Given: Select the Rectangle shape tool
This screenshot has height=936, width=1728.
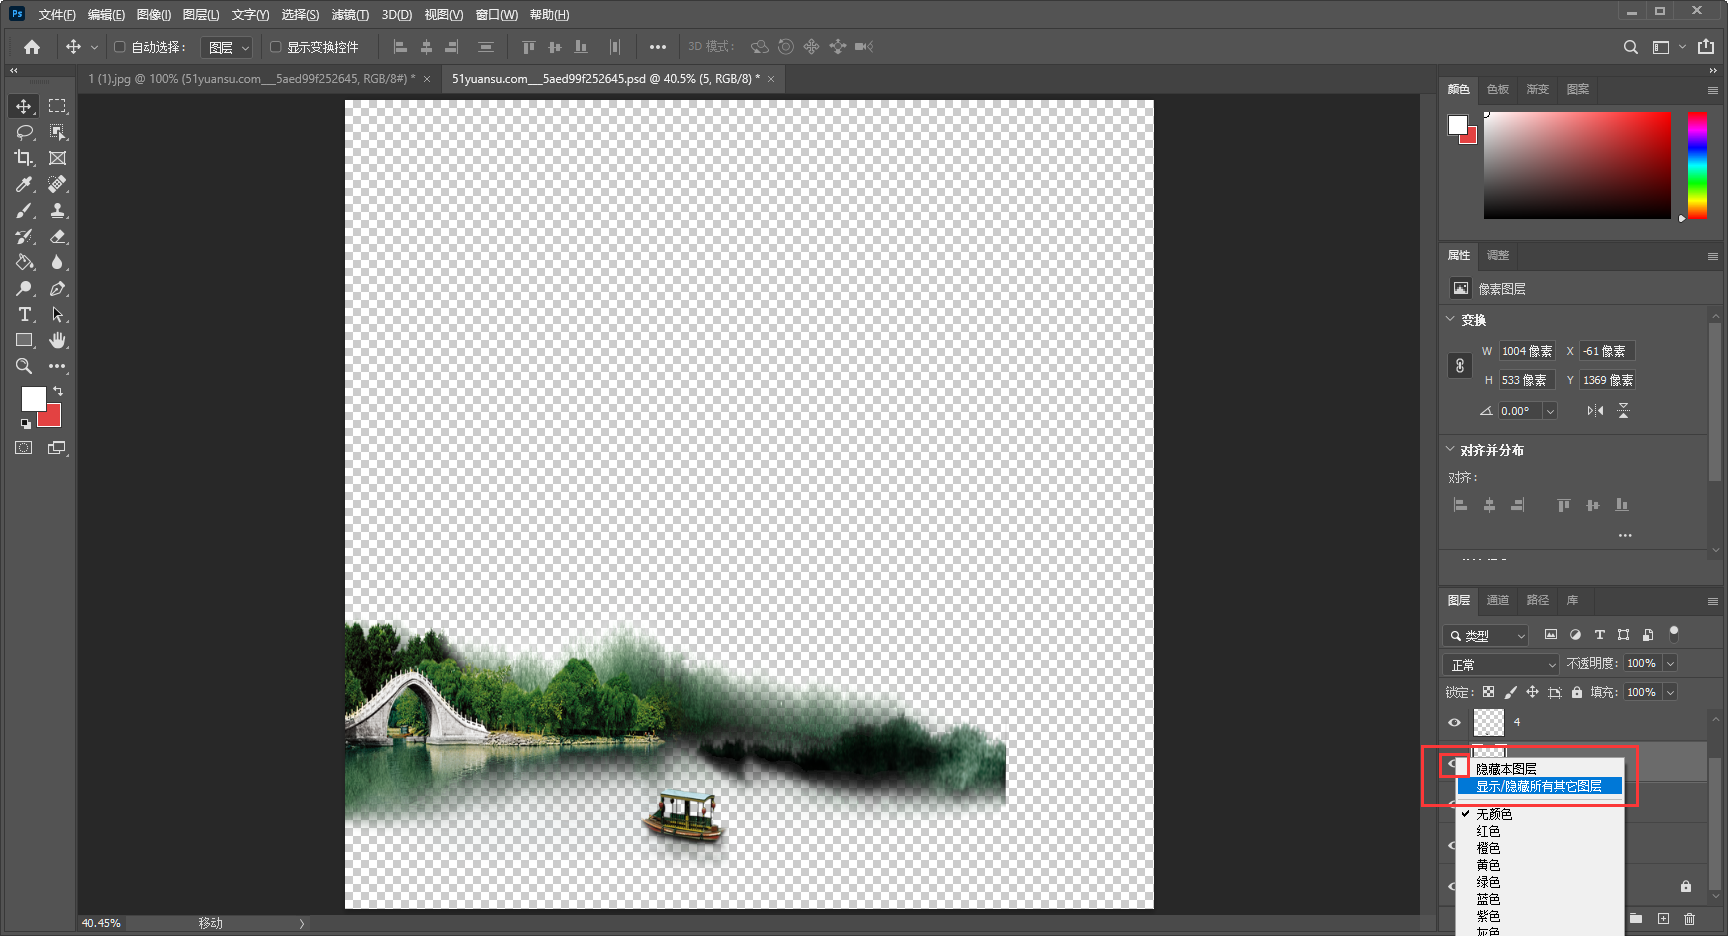Looking at the screenshot, I should point(24,340).
